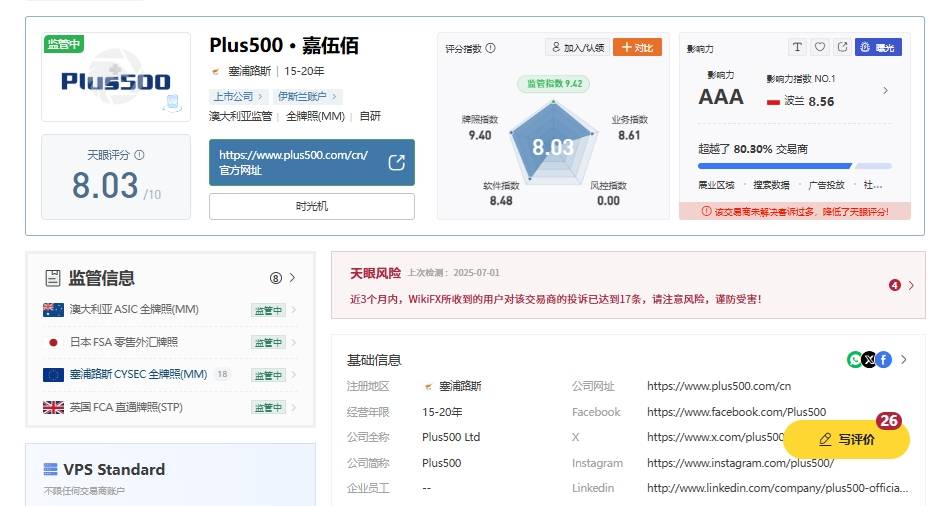The height and width of the screenshot is (506, 948).
Task: Click the WhatsApp social icon
Action: point(855,360)
